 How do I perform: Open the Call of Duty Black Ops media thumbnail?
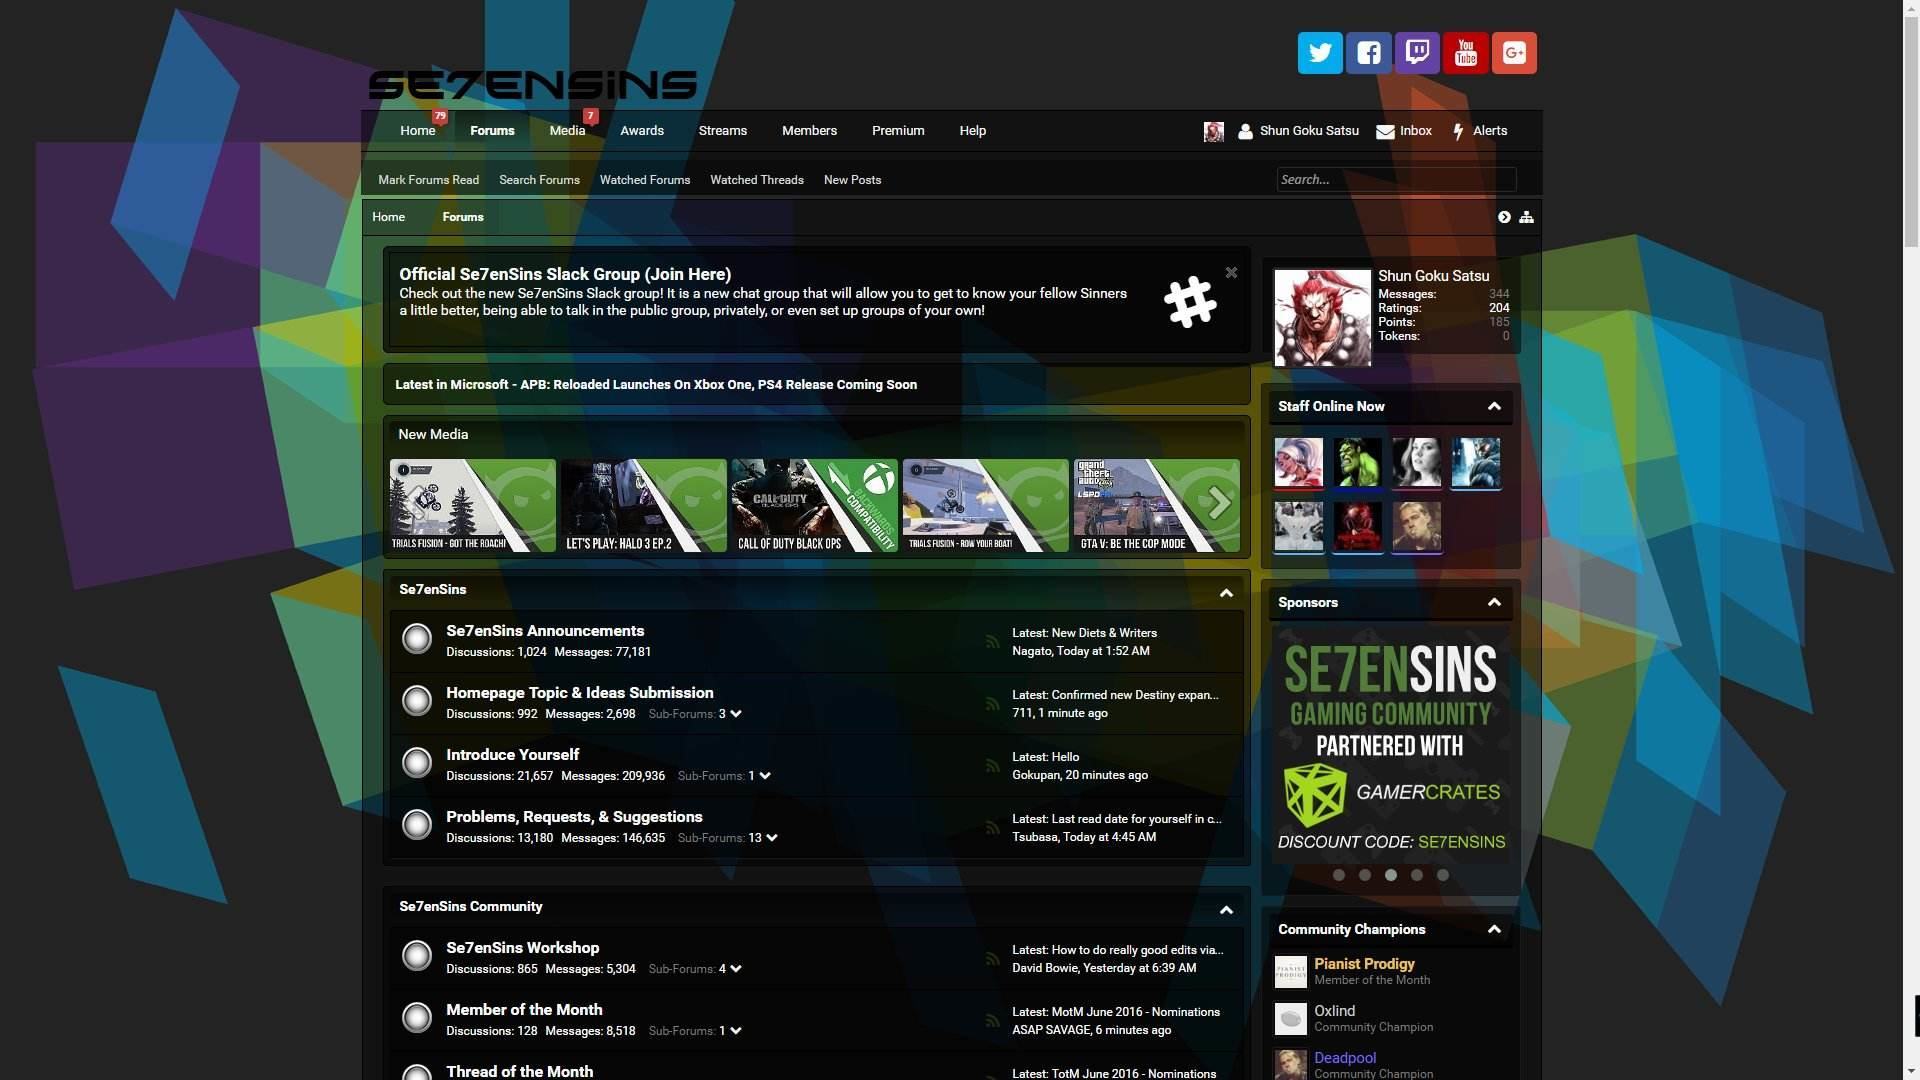(x=814, y=505)
